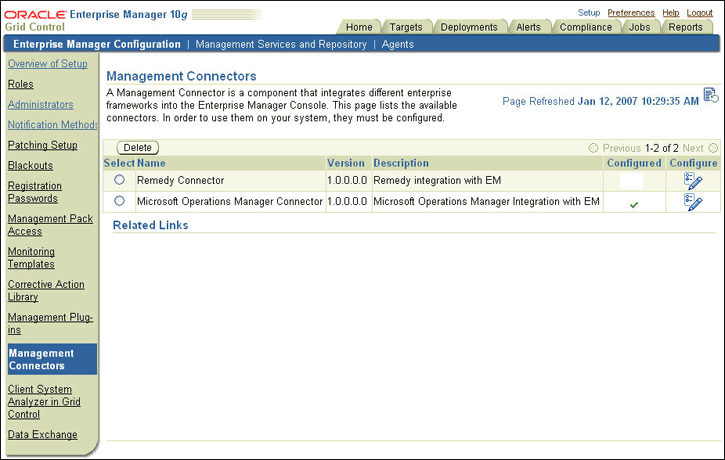Open Configure icon for Remedy Connector
This screenshot has width=725, height=460.
(x=693, y=181)
